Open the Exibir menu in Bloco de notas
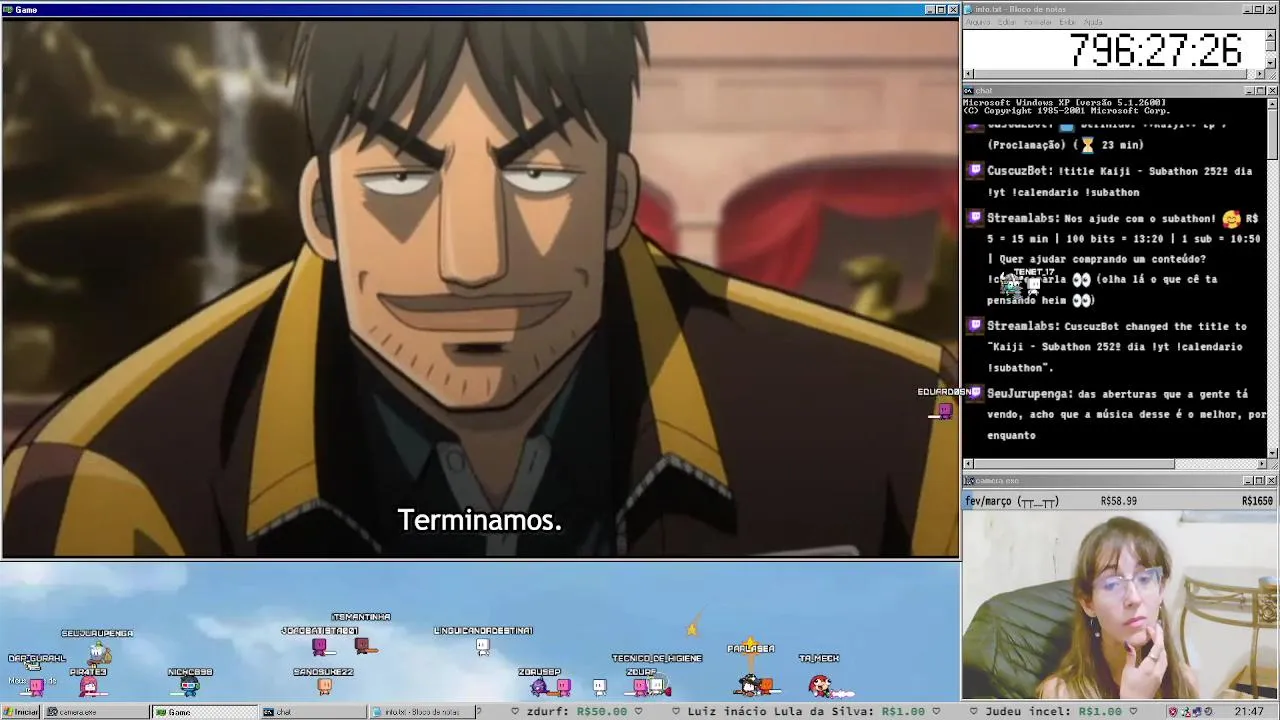Screen dimensions: 1280x720 [1068, 22]
